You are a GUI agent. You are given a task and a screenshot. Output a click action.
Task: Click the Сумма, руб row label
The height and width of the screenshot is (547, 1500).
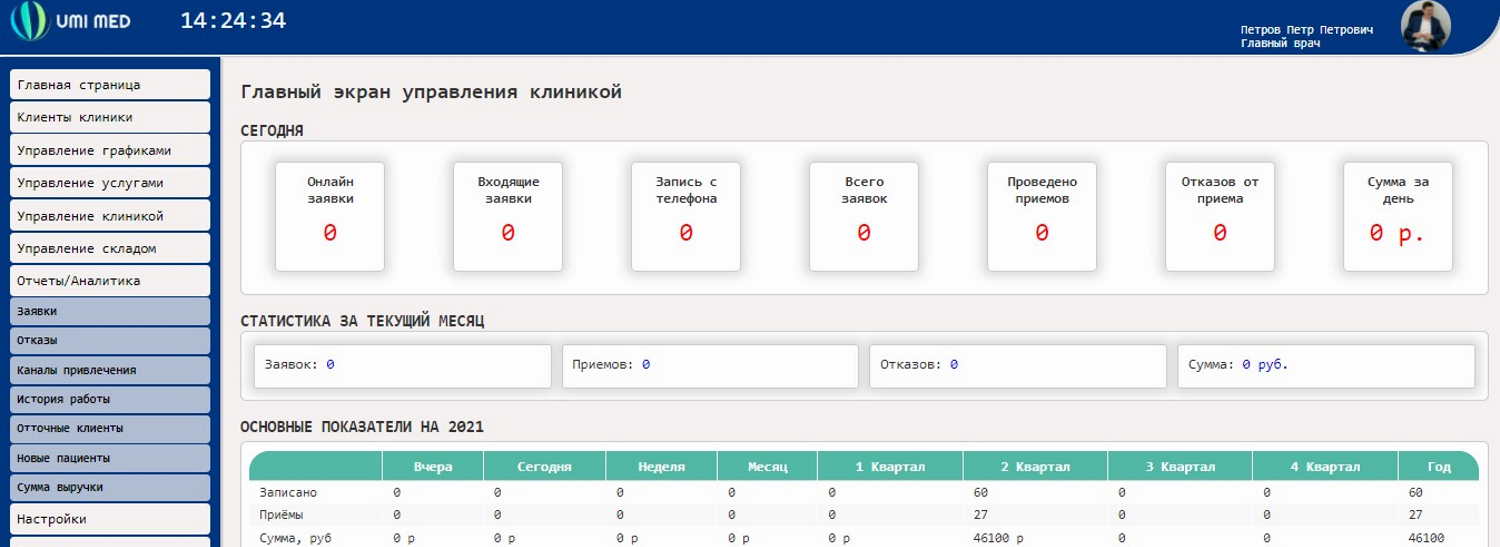pos(295,538)
